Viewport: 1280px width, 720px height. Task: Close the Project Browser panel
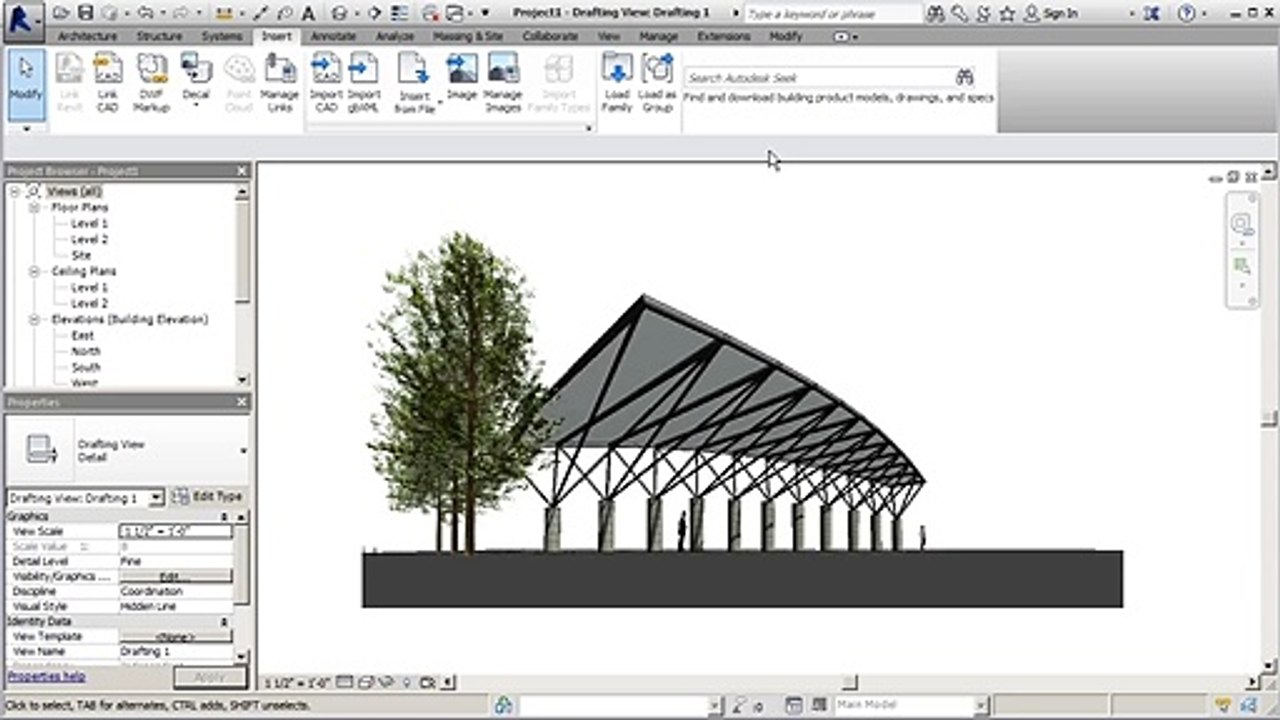(241, 171)
